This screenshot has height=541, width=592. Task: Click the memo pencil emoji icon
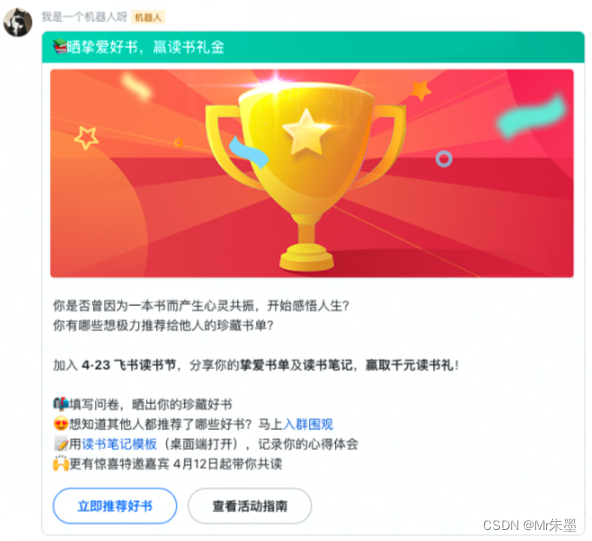60,444
